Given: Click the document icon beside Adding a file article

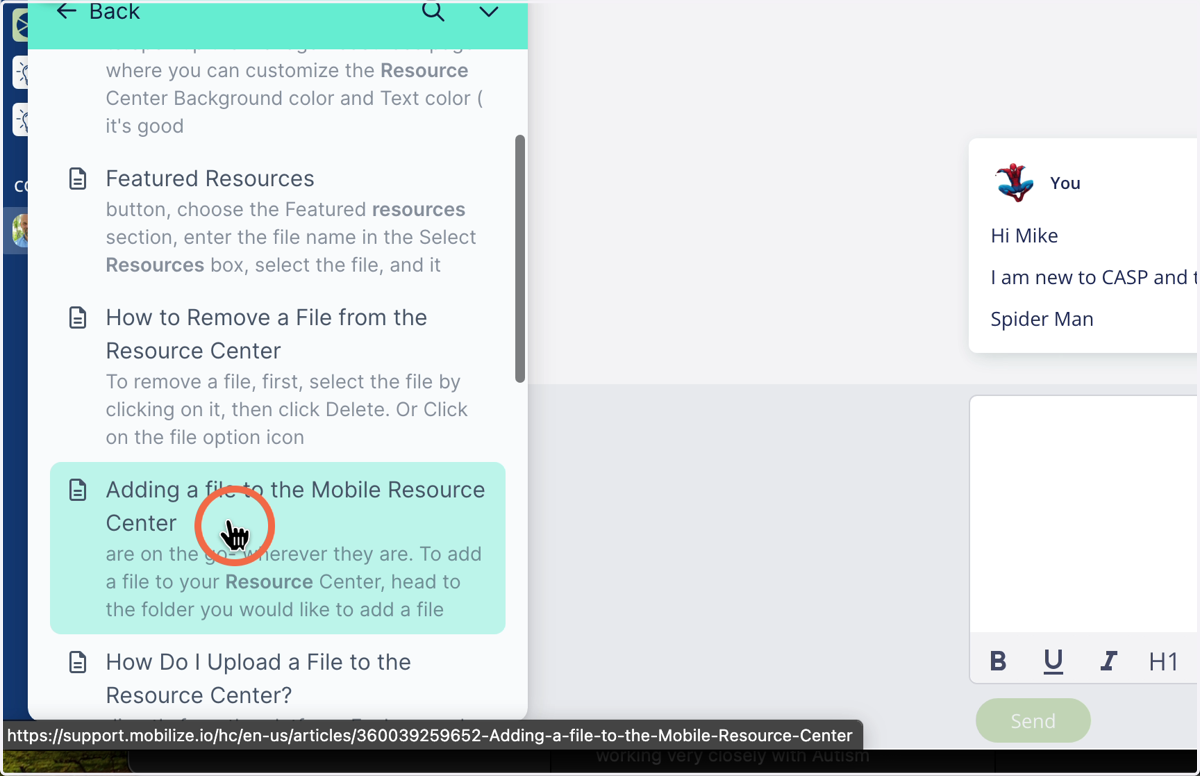Looking at the screenshot, I should (x=77, y=490).
